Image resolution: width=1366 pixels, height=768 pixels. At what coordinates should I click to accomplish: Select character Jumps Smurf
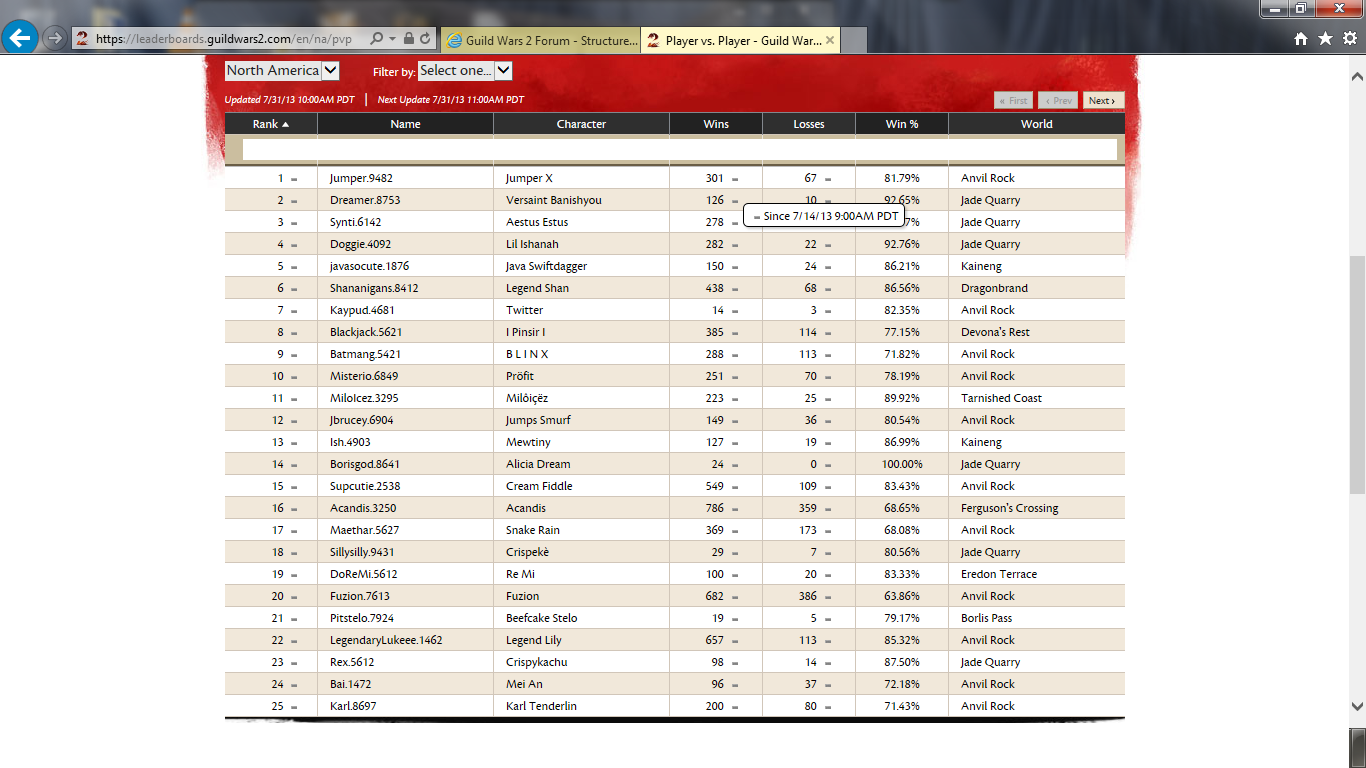click(x=538, y=420)
